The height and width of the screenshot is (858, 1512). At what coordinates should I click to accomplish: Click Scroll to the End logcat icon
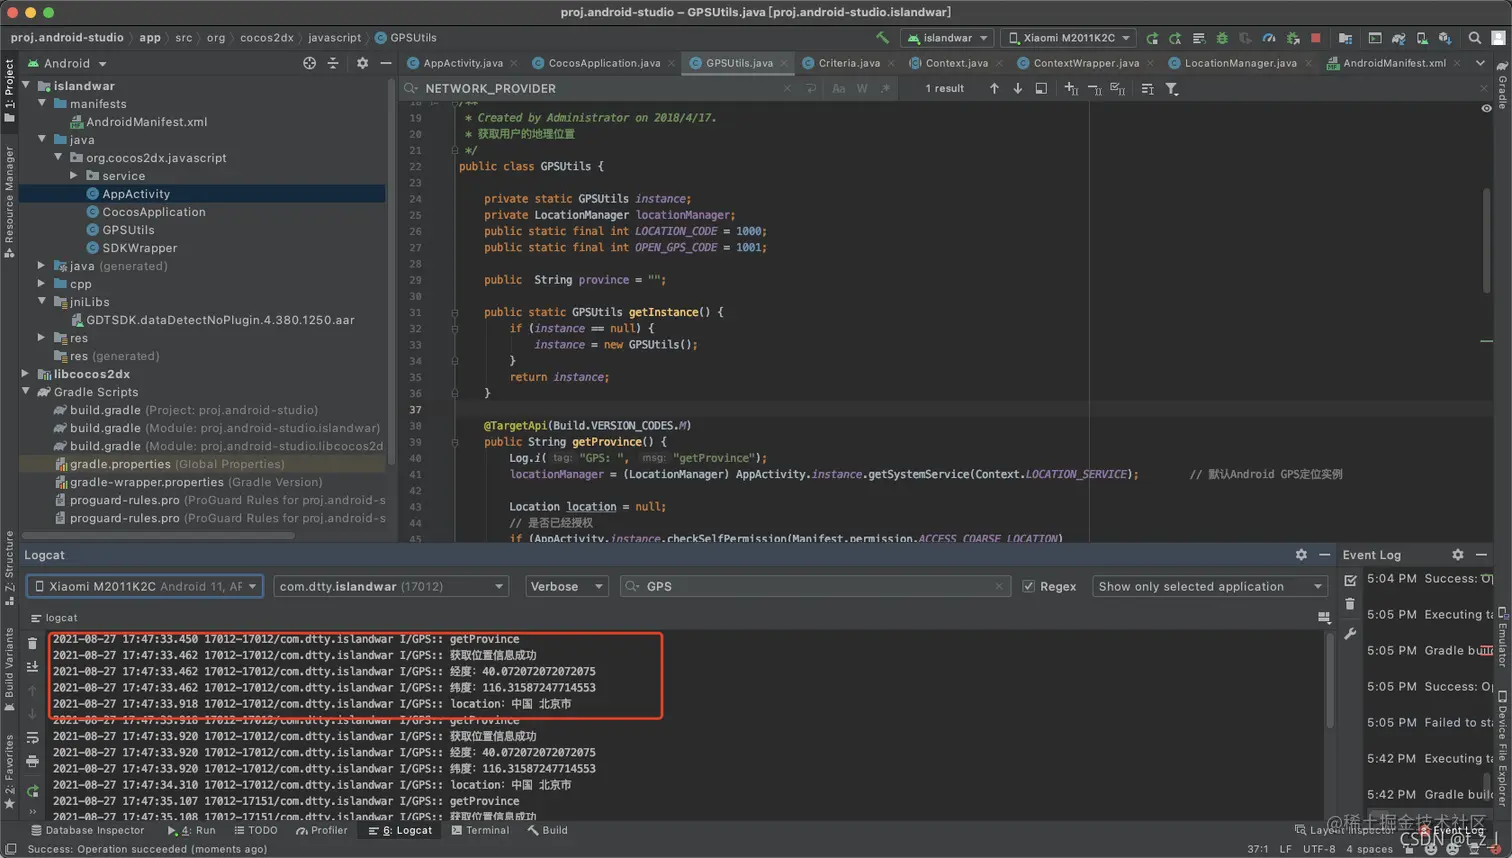coord(32,666)
